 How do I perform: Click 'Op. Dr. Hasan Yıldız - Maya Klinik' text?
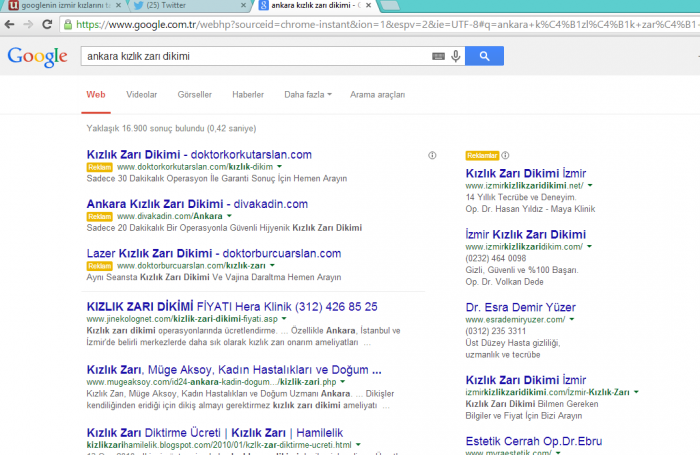click(x=530, y=209)
